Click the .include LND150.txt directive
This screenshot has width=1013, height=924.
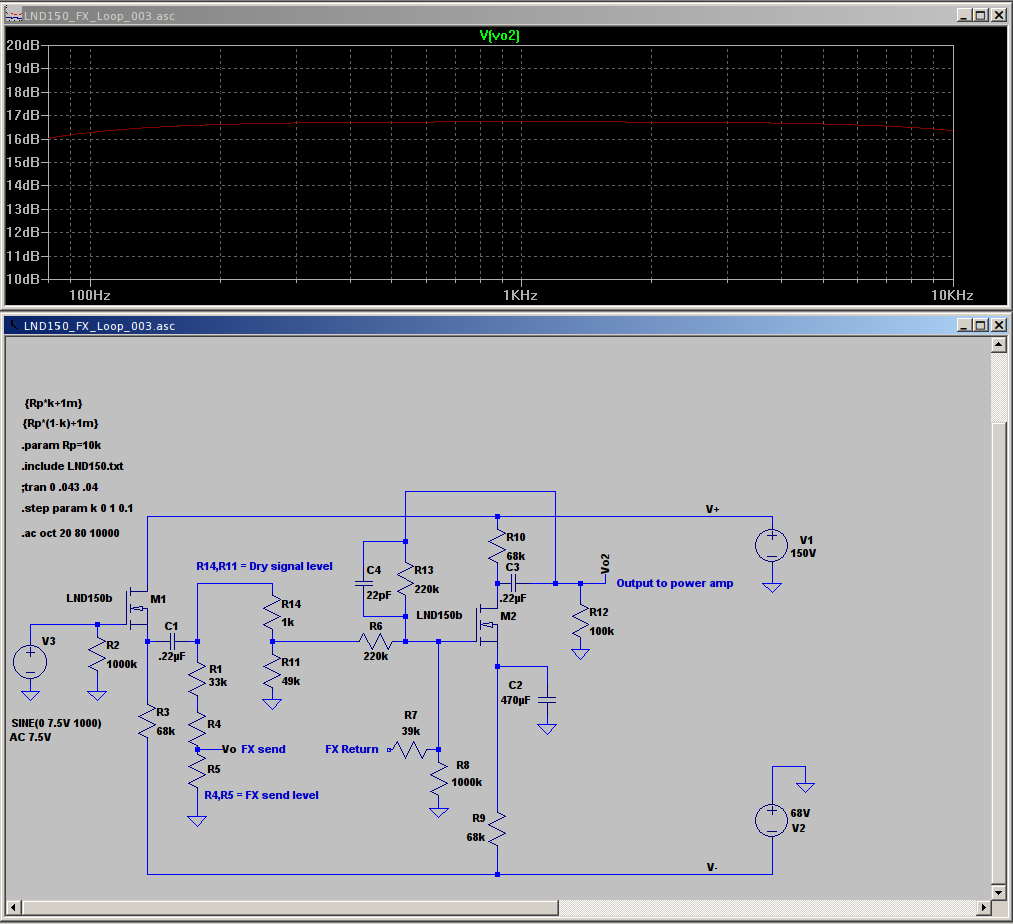[72, 466]
